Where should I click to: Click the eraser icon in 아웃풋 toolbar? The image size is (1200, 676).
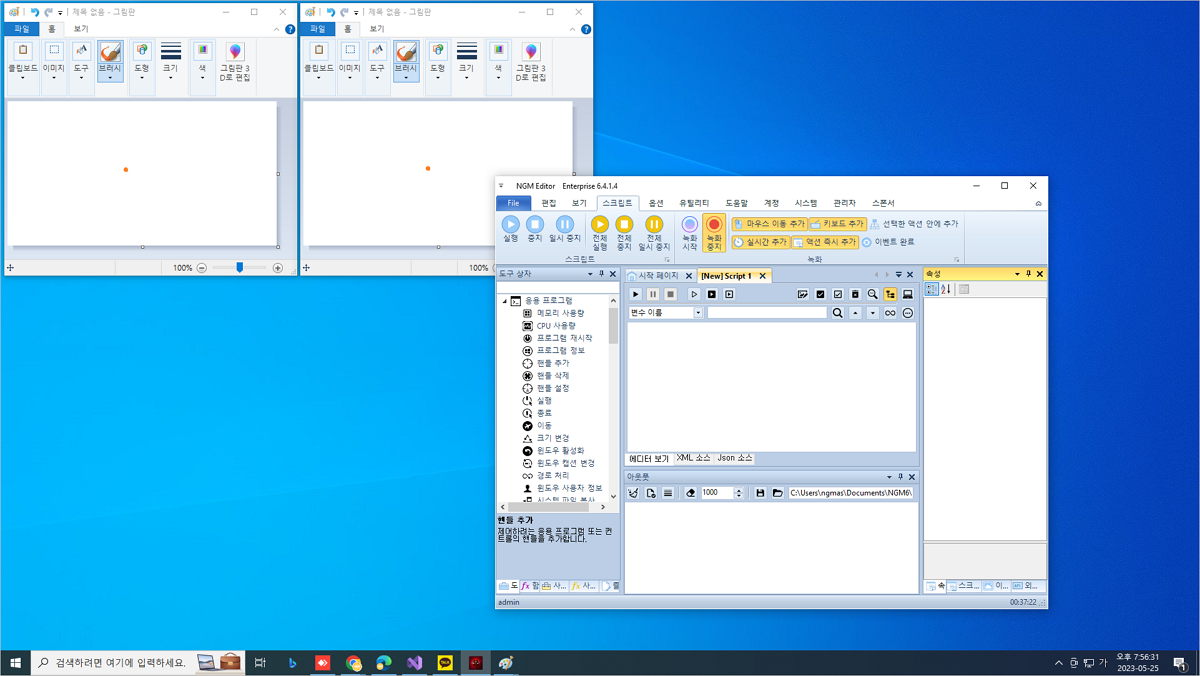click(x=690, y=493)
